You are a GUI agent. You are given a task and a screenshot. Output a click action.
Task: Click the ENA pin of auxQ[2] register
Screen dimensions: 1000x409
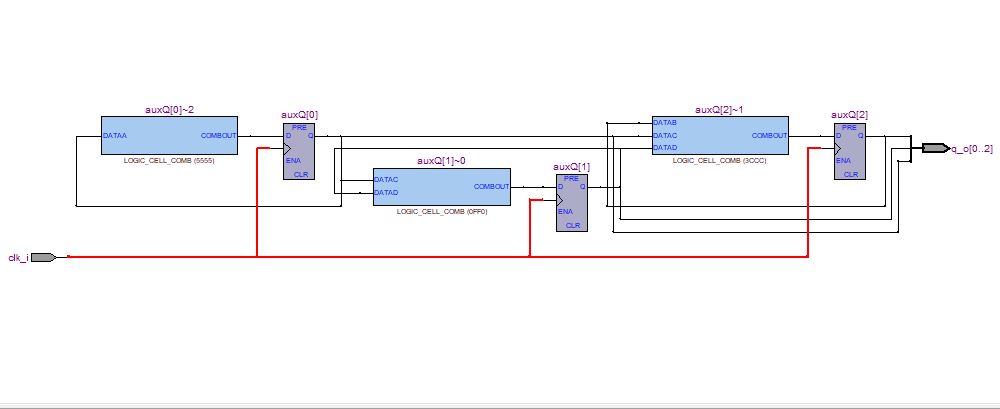click(x=843, y=159)
